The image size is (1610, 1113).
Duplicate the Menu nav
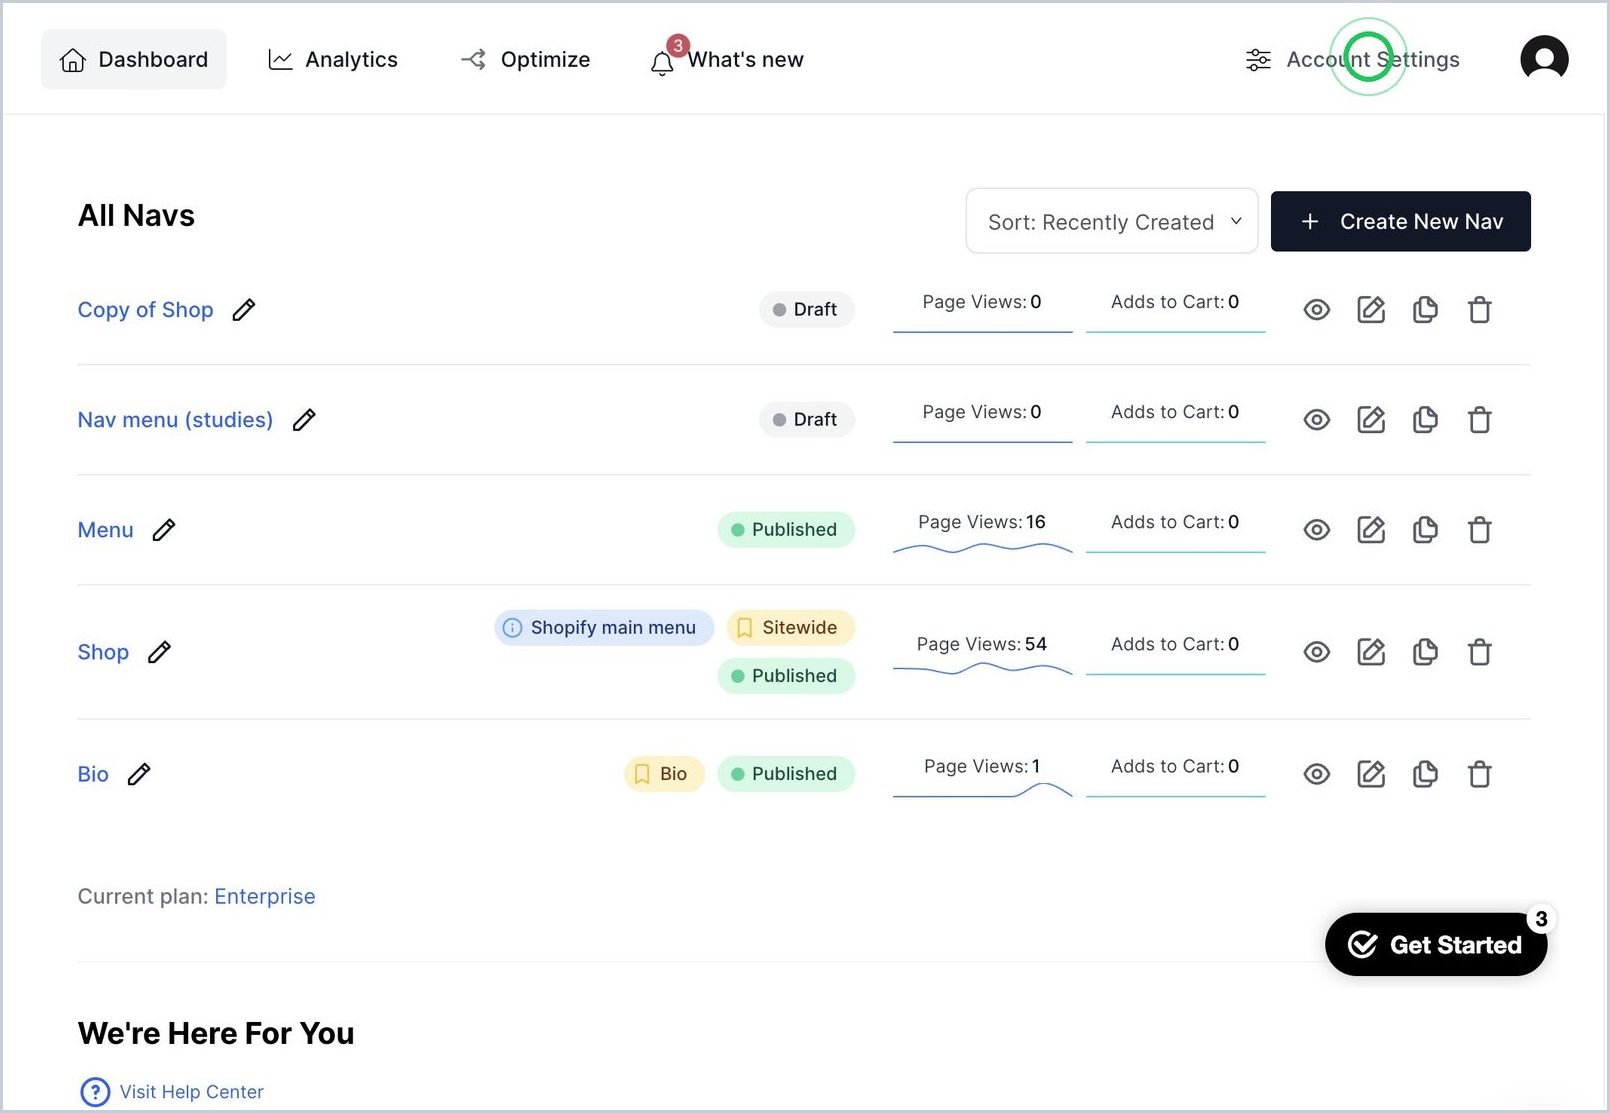point(1425,530)
